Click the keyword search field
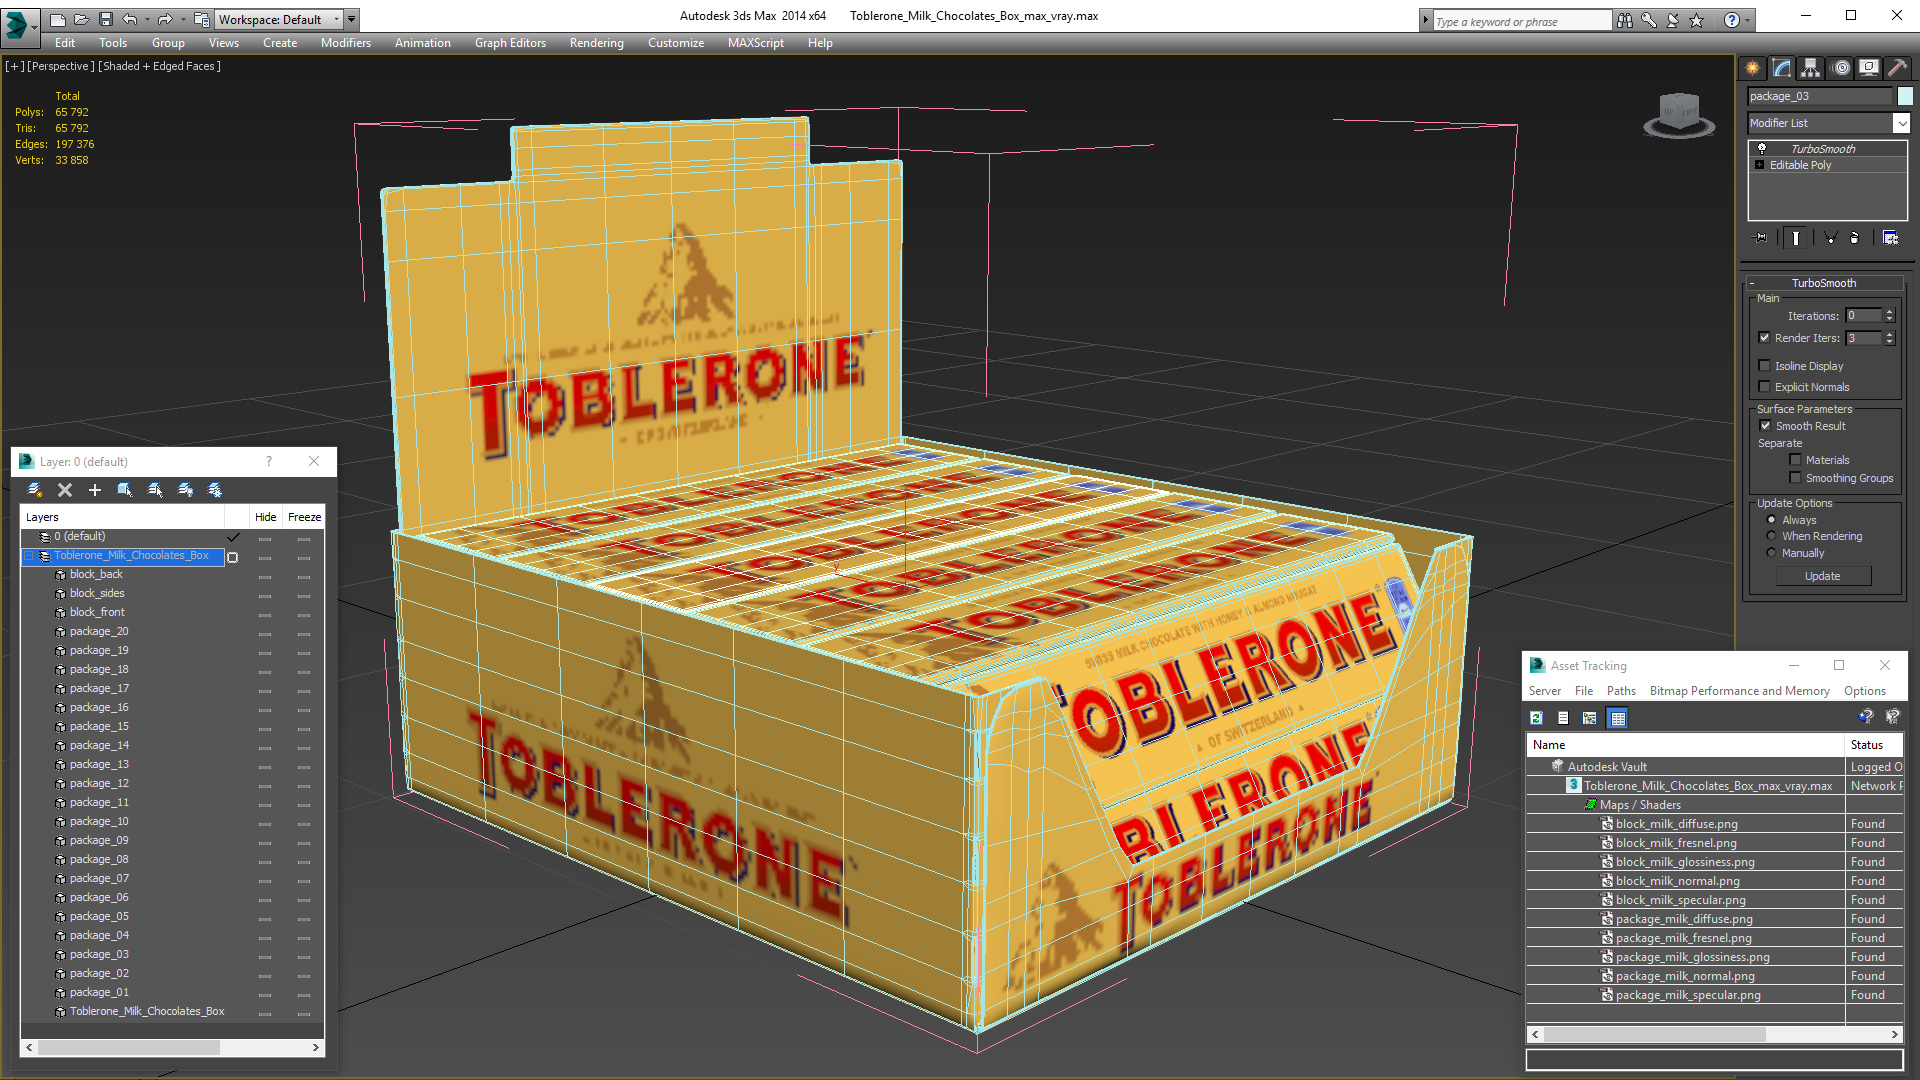Screen dimensions: 1920x1080 coord(1521,21)
